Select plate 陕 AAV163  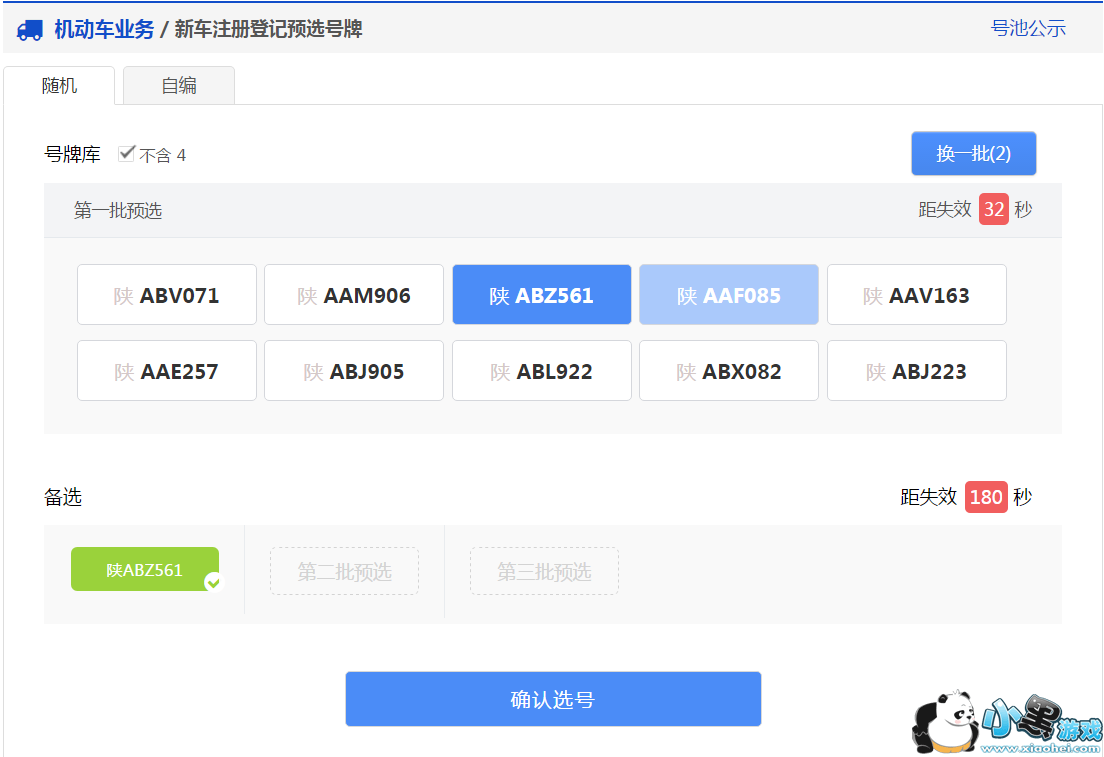(x=917, y=295)
